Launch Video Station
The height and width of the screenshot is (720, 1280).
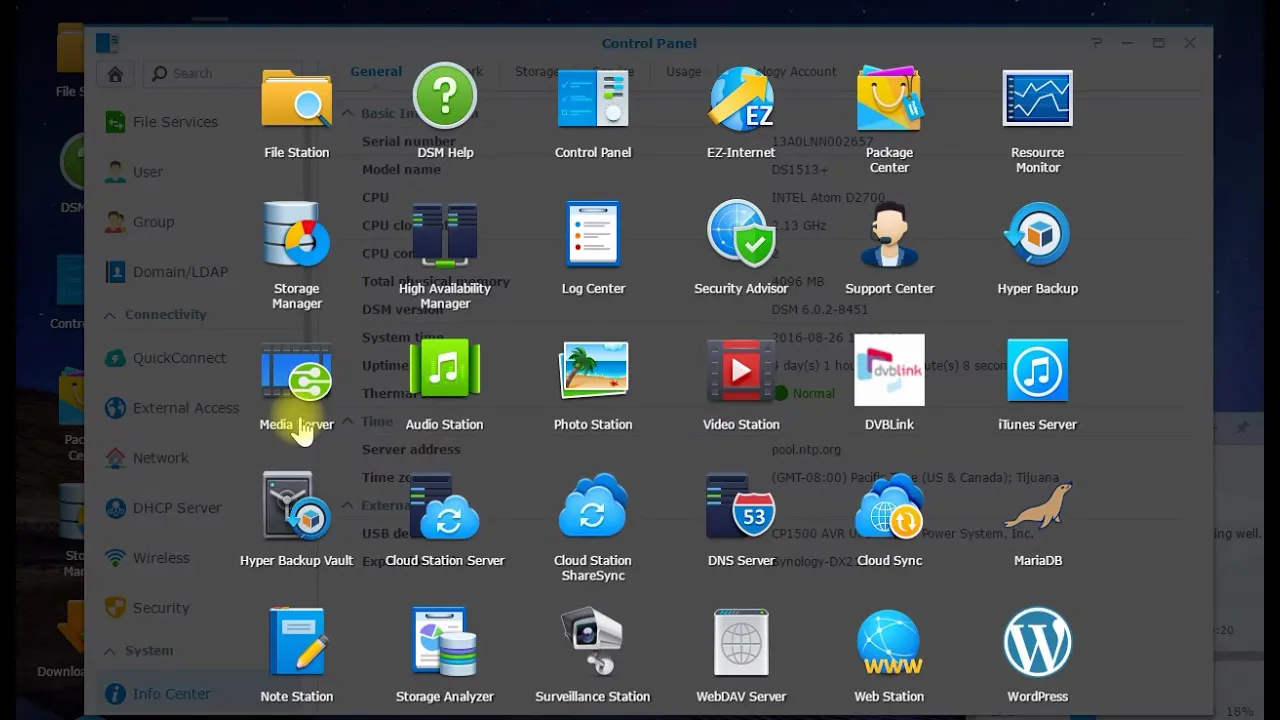(741, 371)
